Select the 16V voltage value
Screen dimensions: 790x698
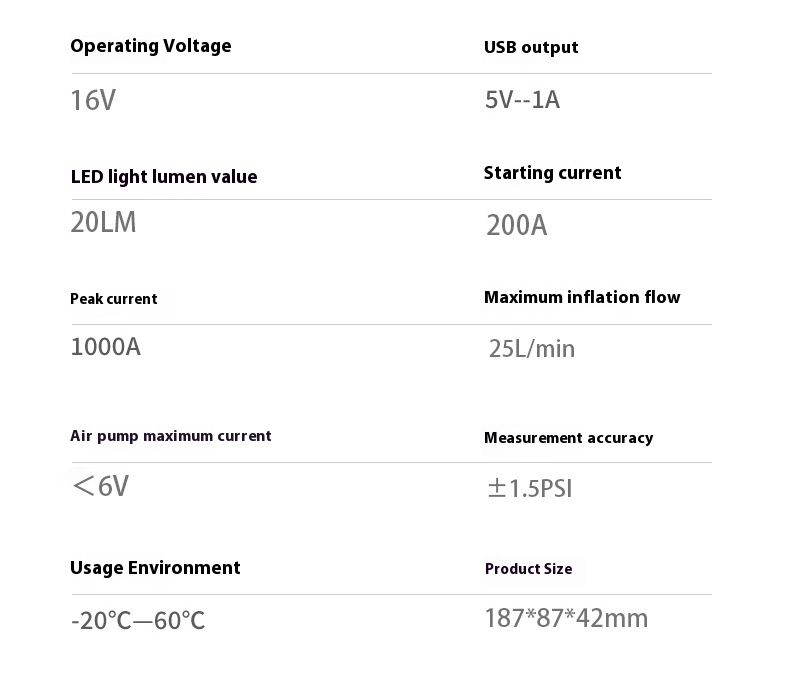point(93,101)
